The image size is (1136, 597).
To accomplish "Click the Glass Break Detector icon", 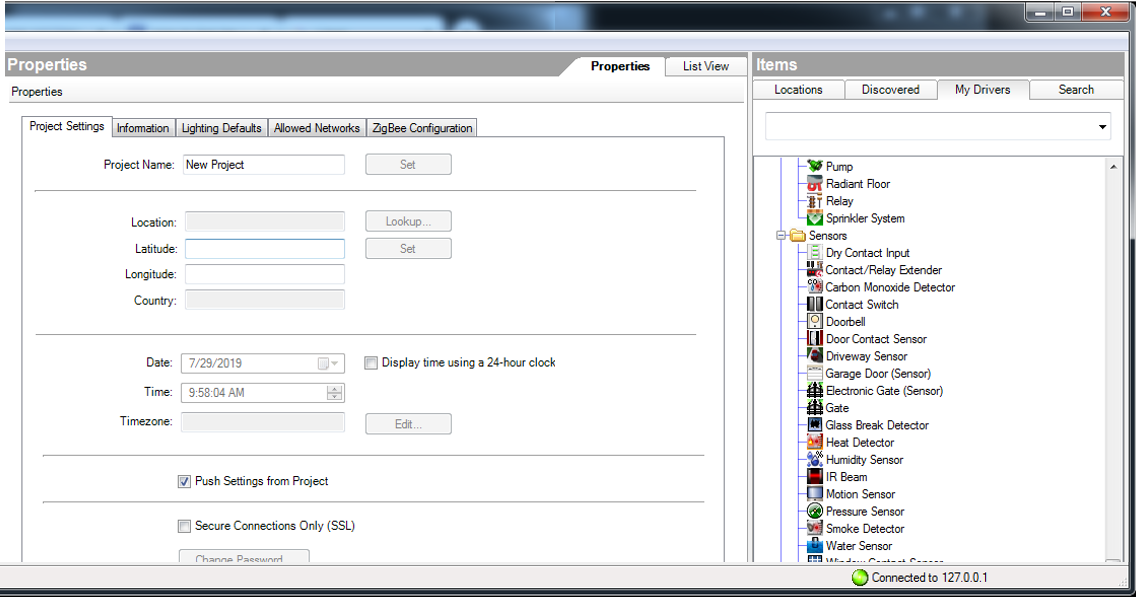I will (815, 425).
